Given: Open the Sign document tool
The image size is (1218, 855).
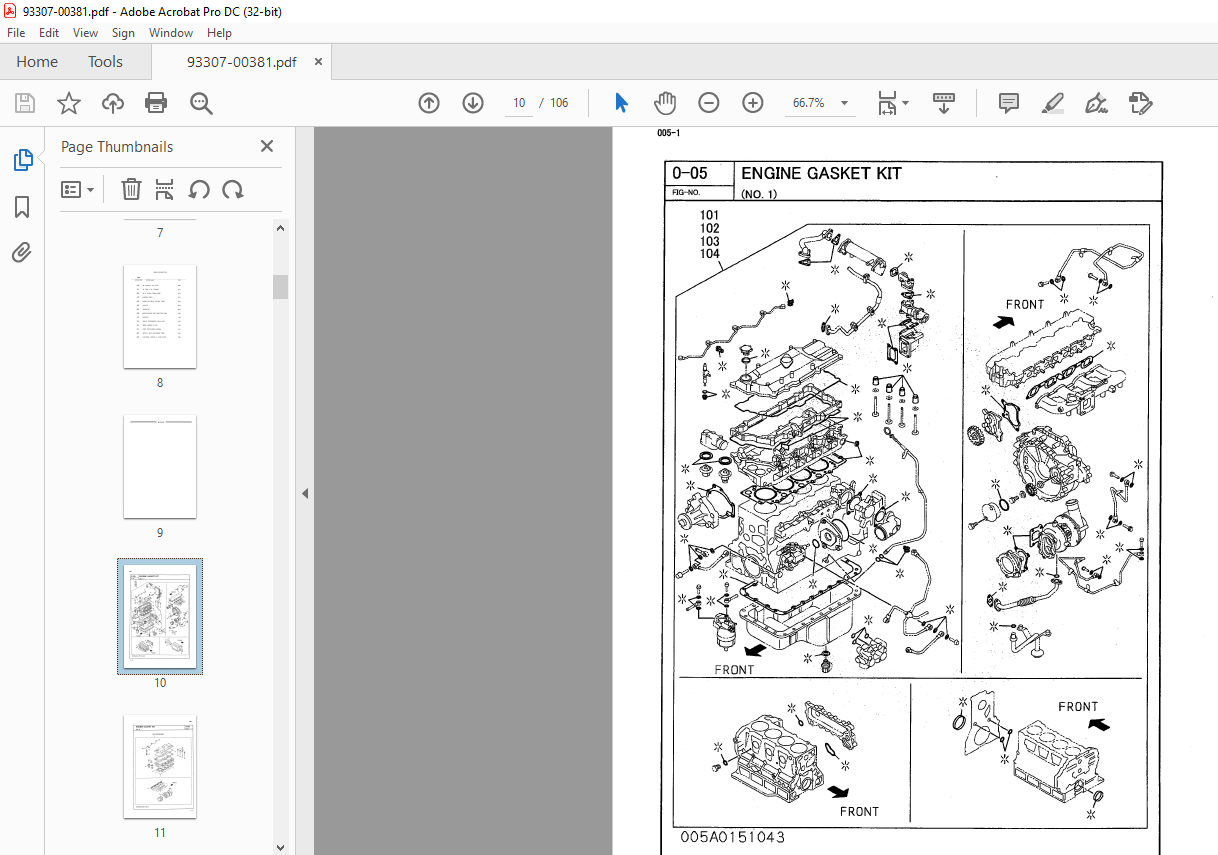Looking at the screenshot, I should [1097, 103].
